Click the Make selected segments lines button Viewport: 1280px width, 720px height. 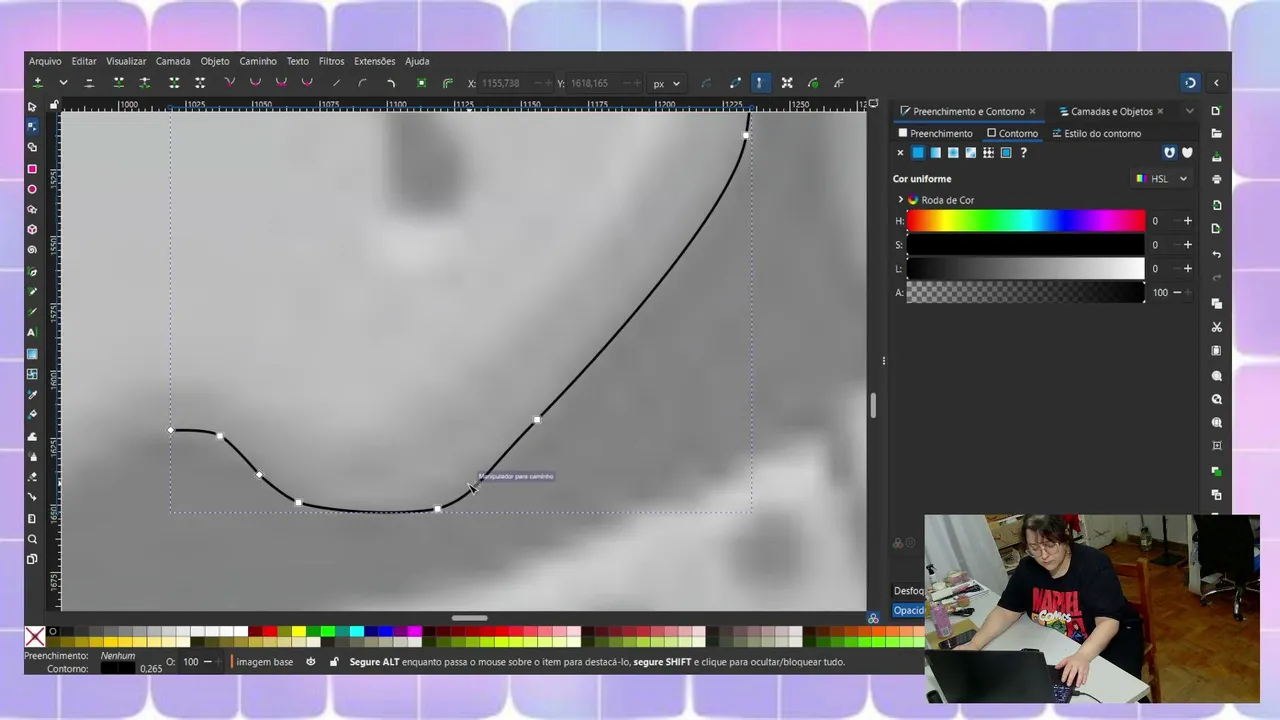tap(336, 83)
